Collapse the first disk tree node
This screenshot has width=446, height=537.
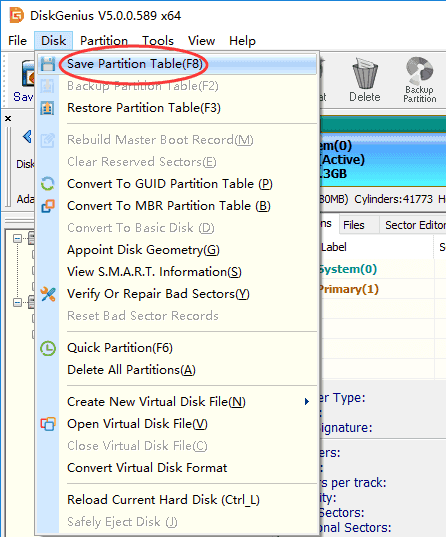tap(17, 238)
